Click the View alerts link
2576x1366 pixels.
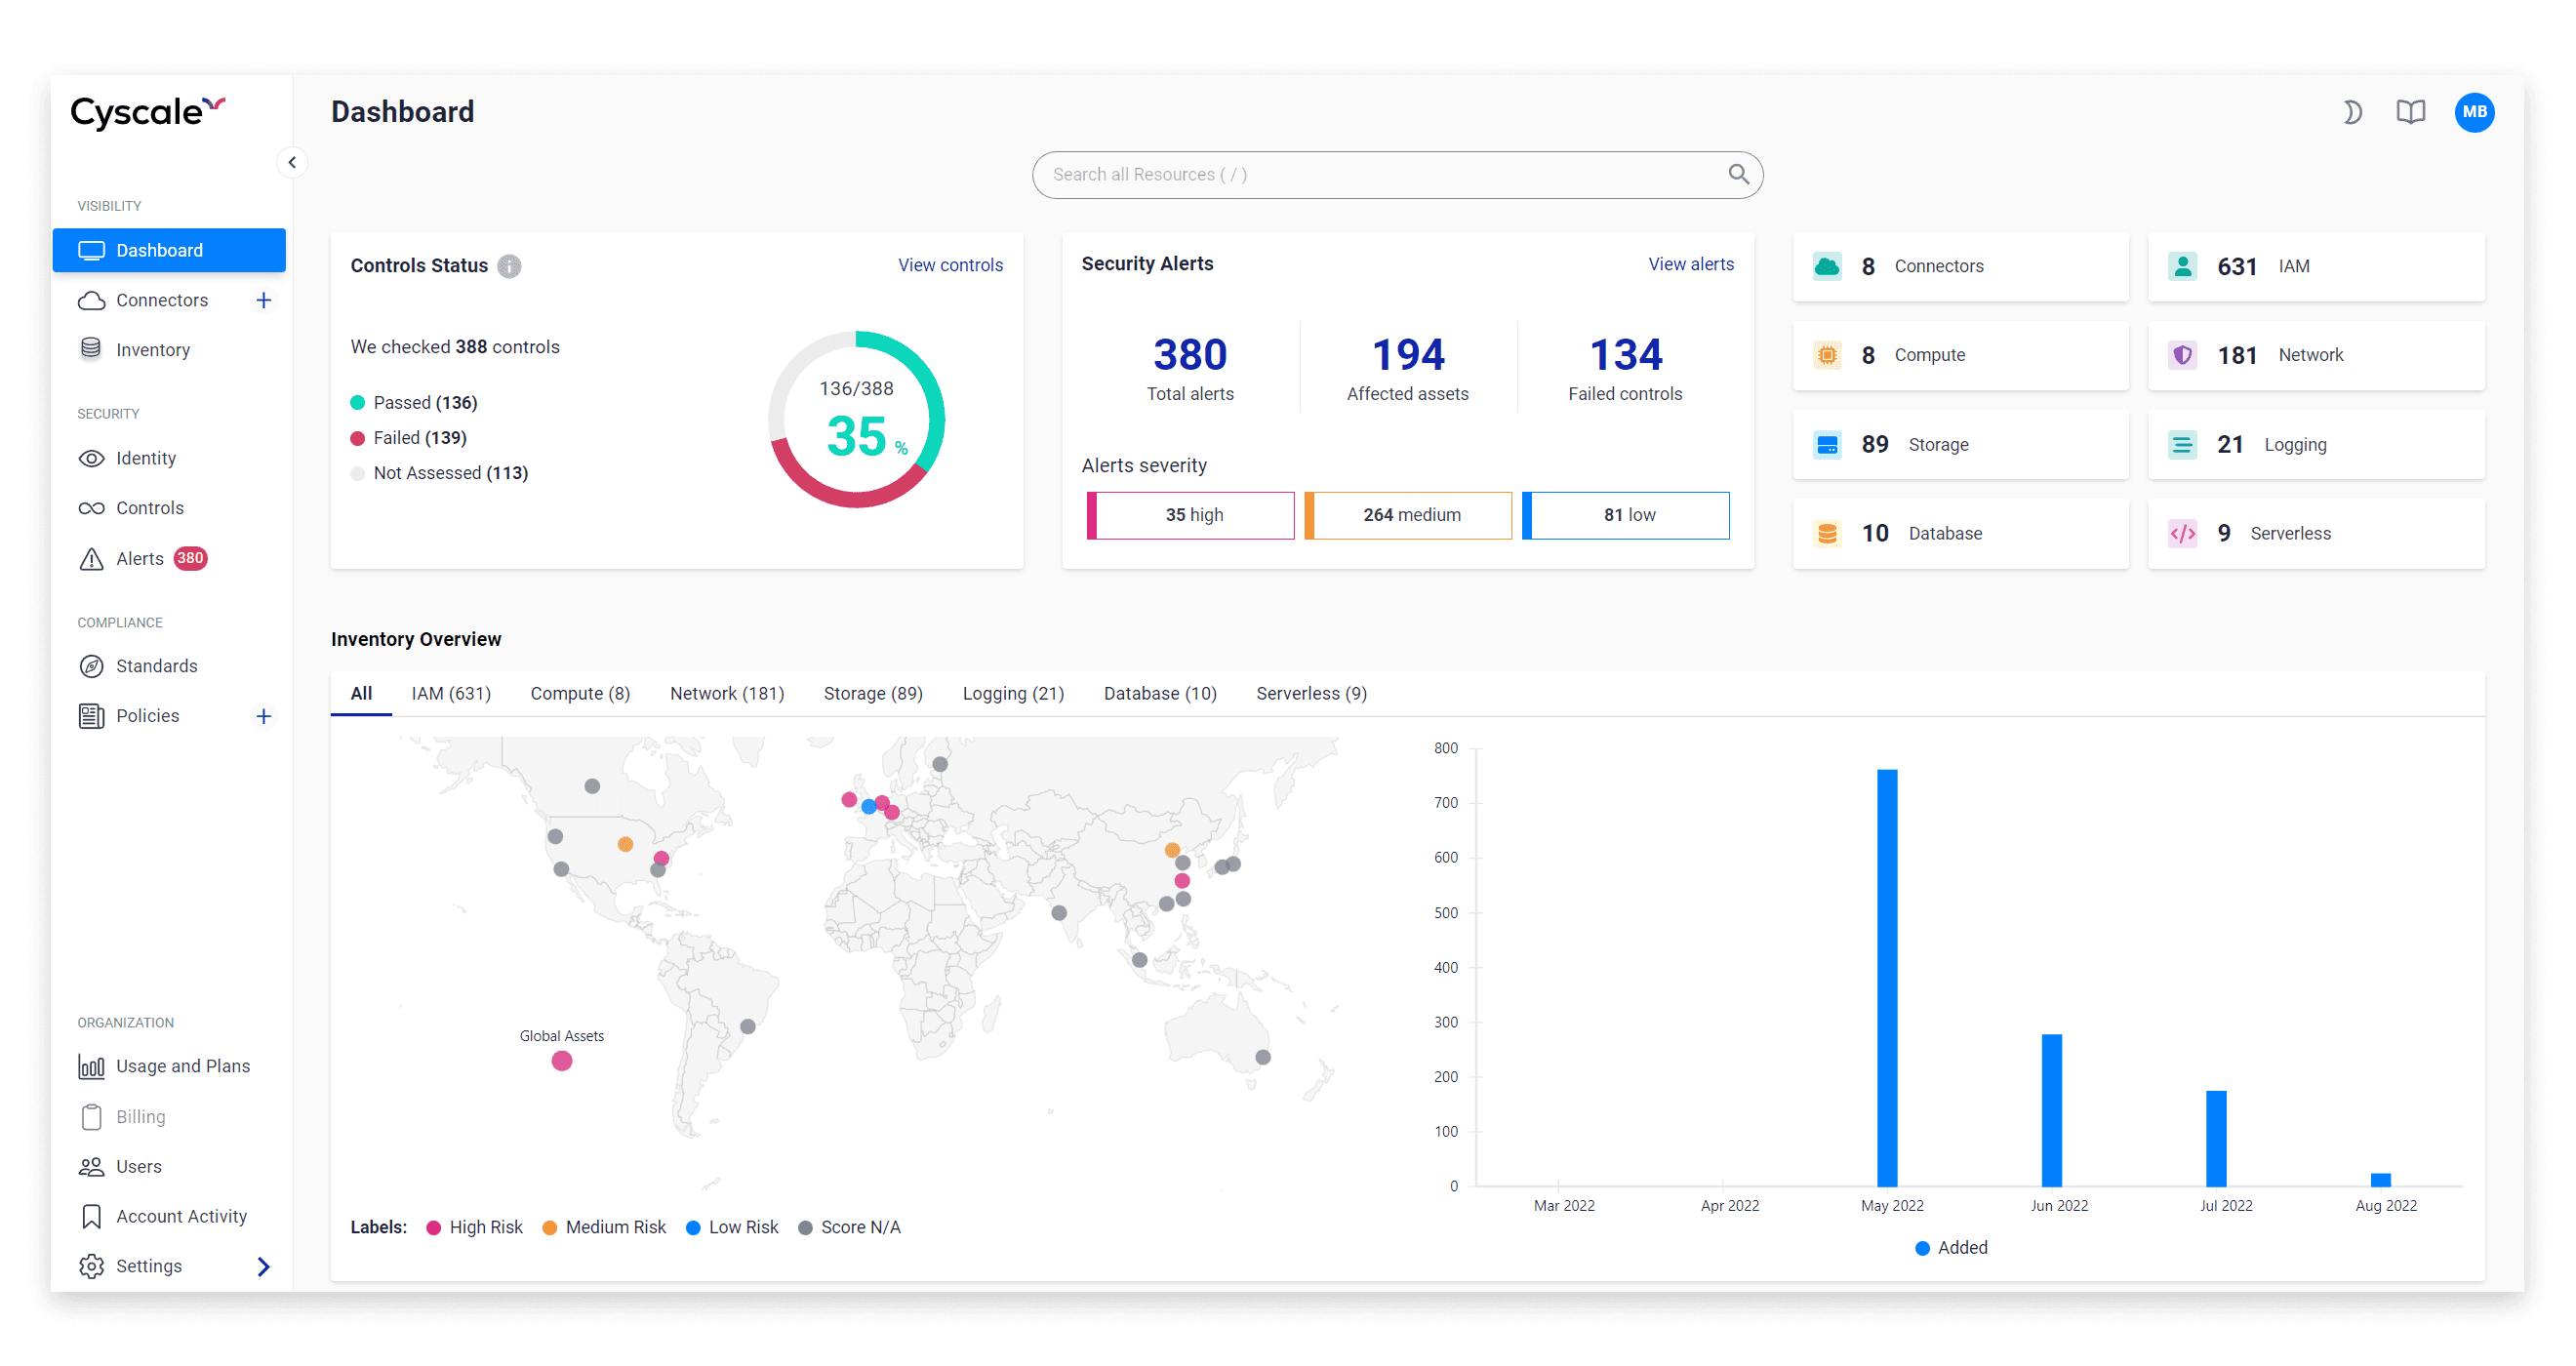pos(1691,263)
